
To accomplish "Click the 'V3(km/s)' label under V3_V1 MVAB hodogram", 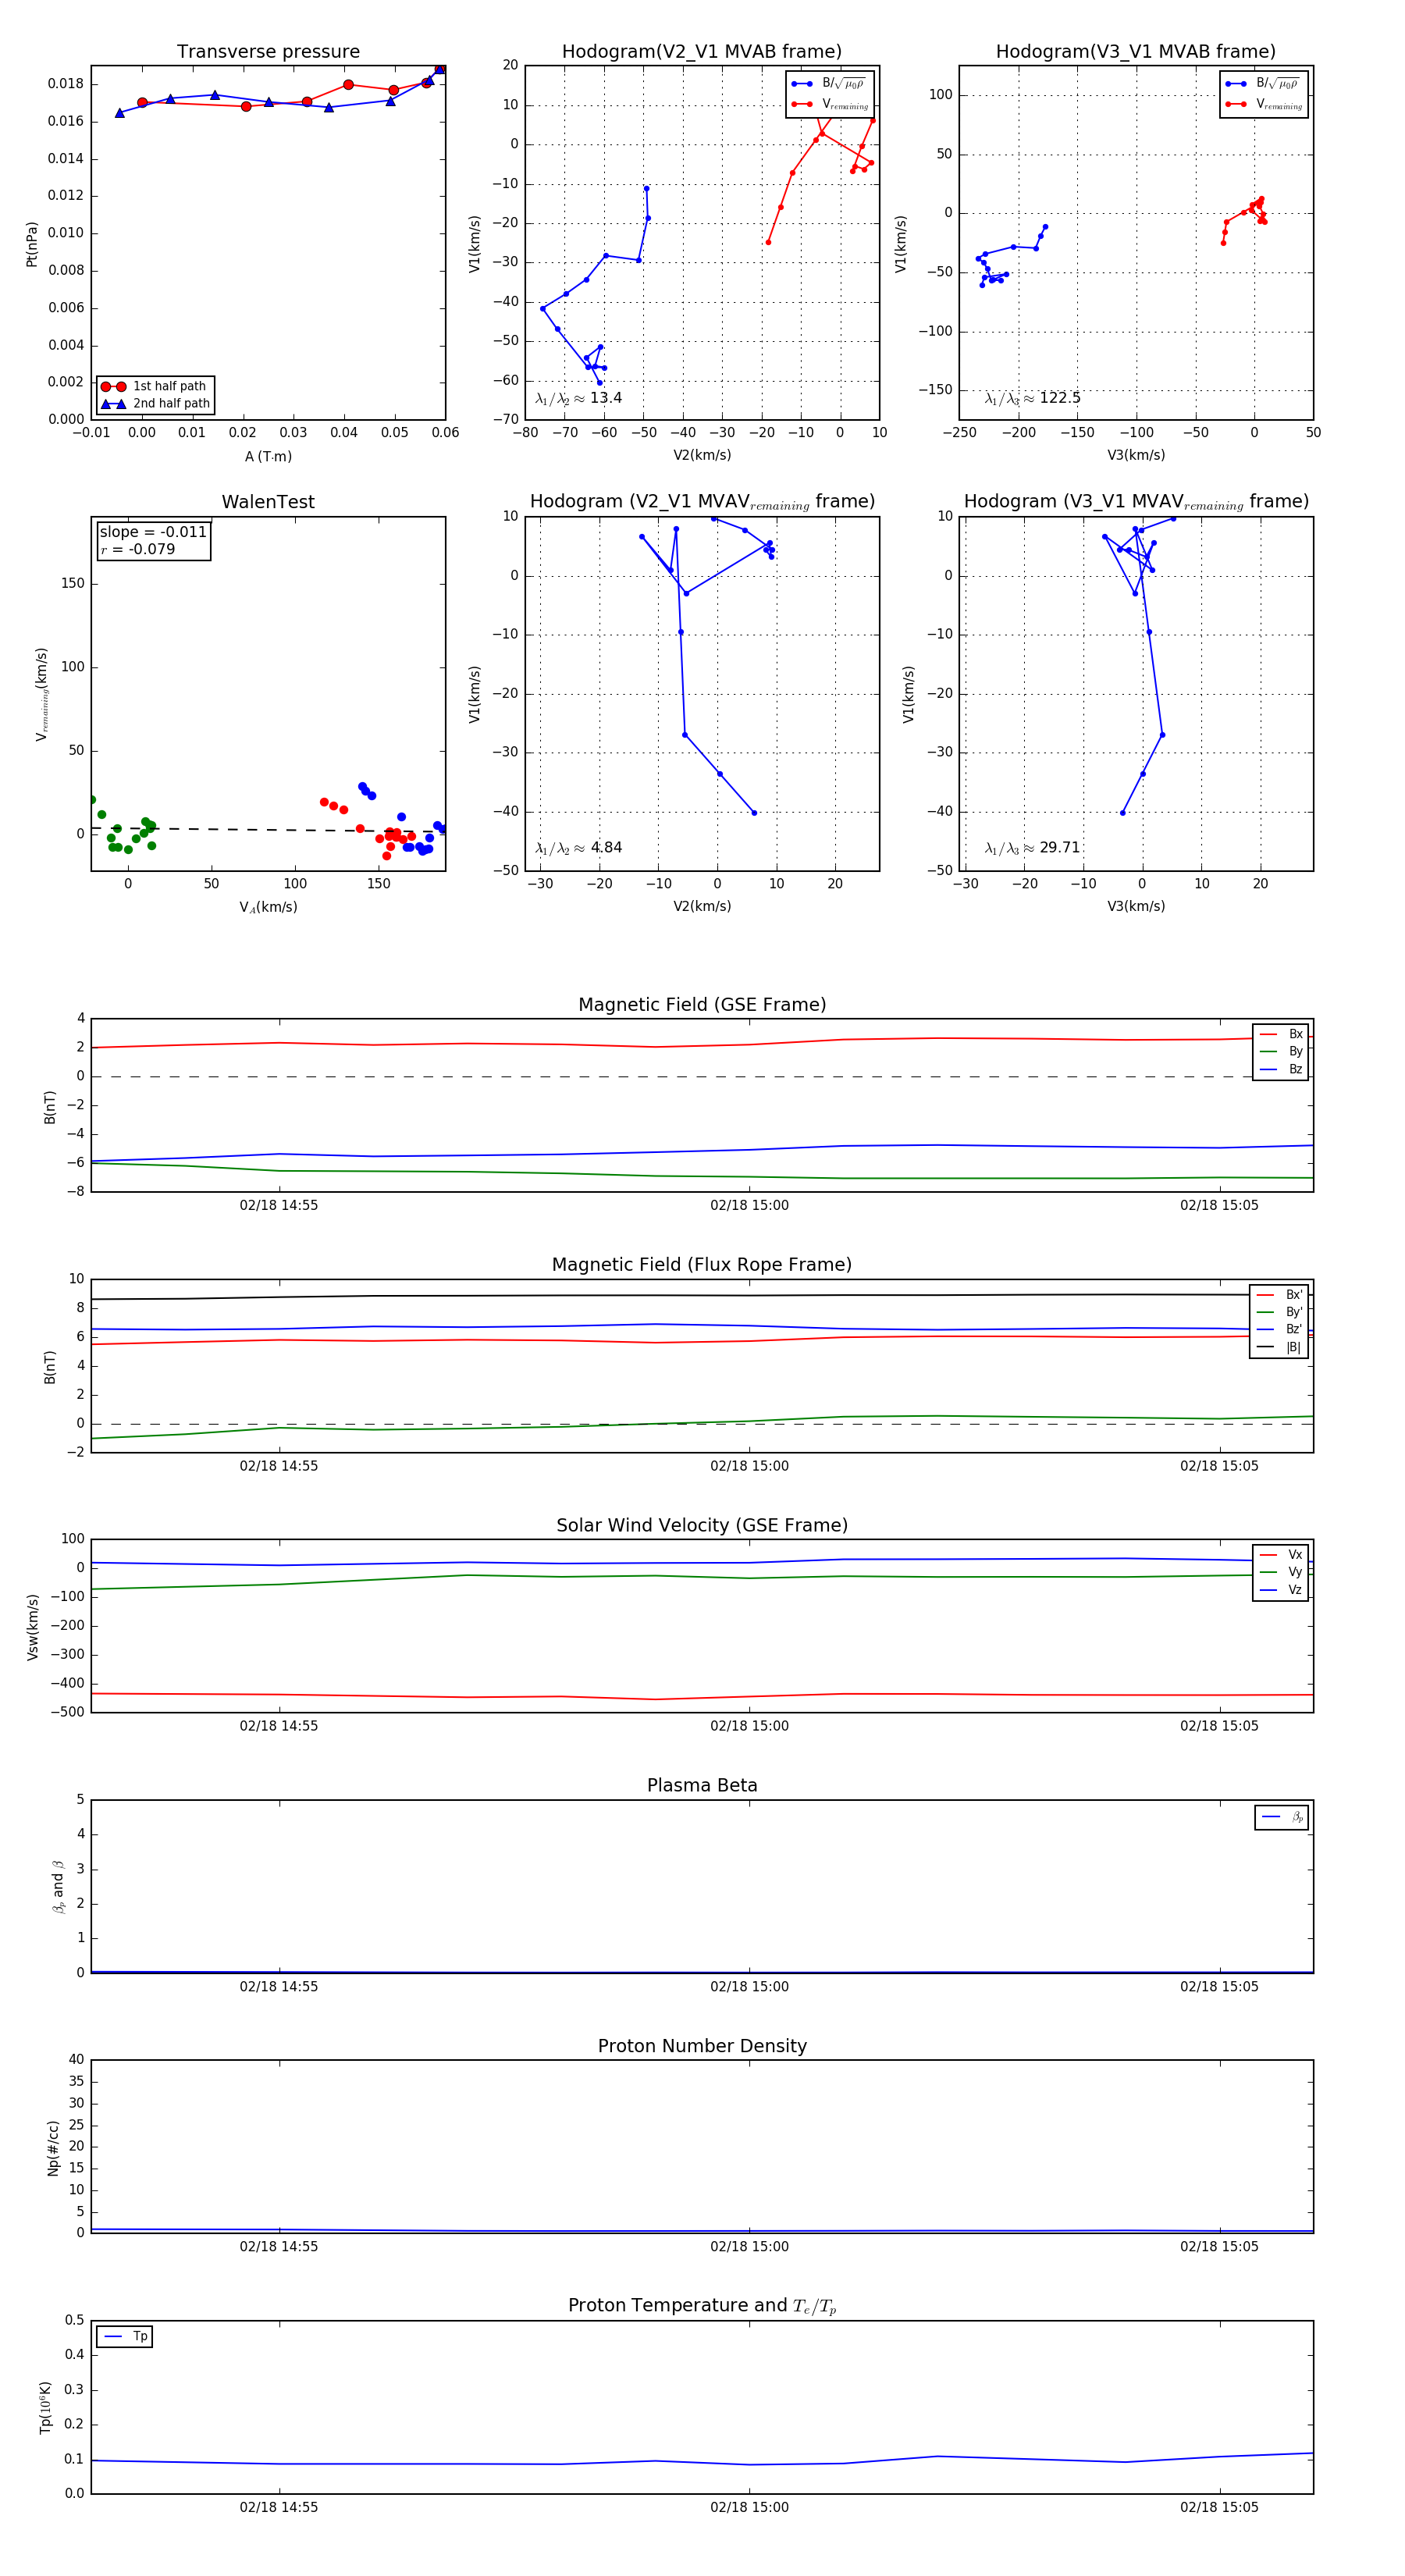I will tap(1136, 455).
